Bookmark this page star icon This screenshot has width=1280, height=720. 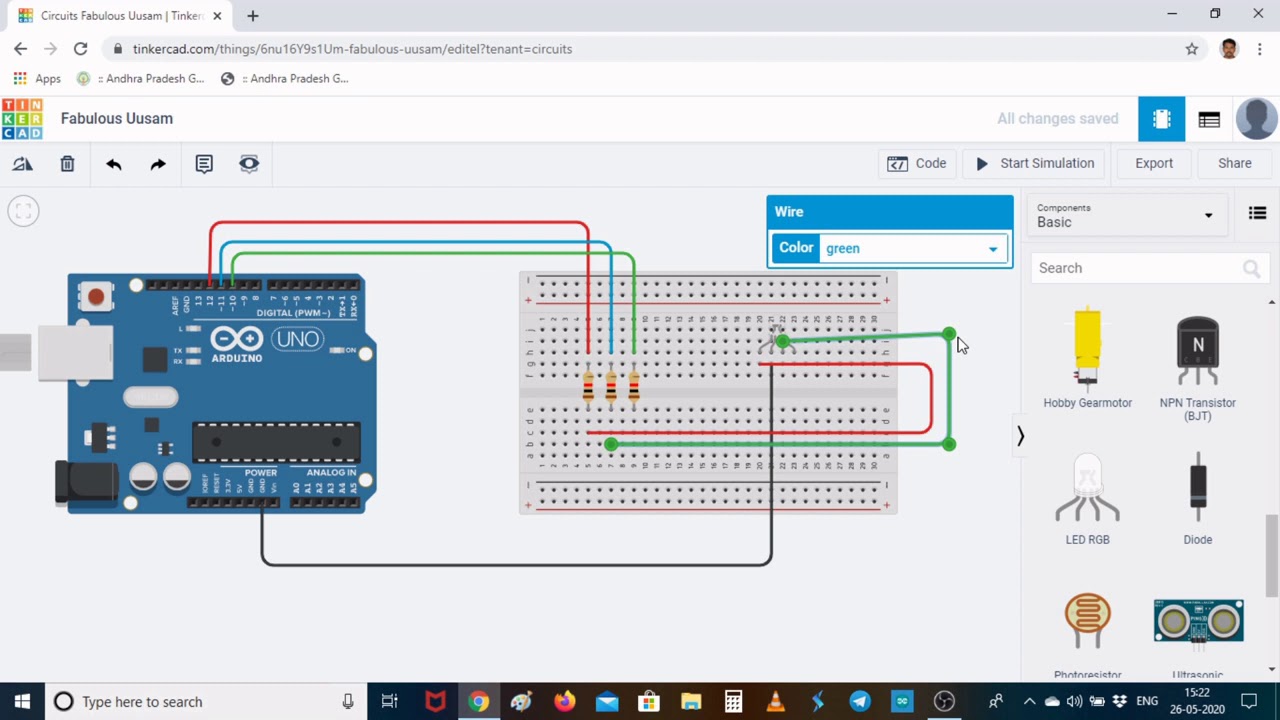(x=1191, y=49)
